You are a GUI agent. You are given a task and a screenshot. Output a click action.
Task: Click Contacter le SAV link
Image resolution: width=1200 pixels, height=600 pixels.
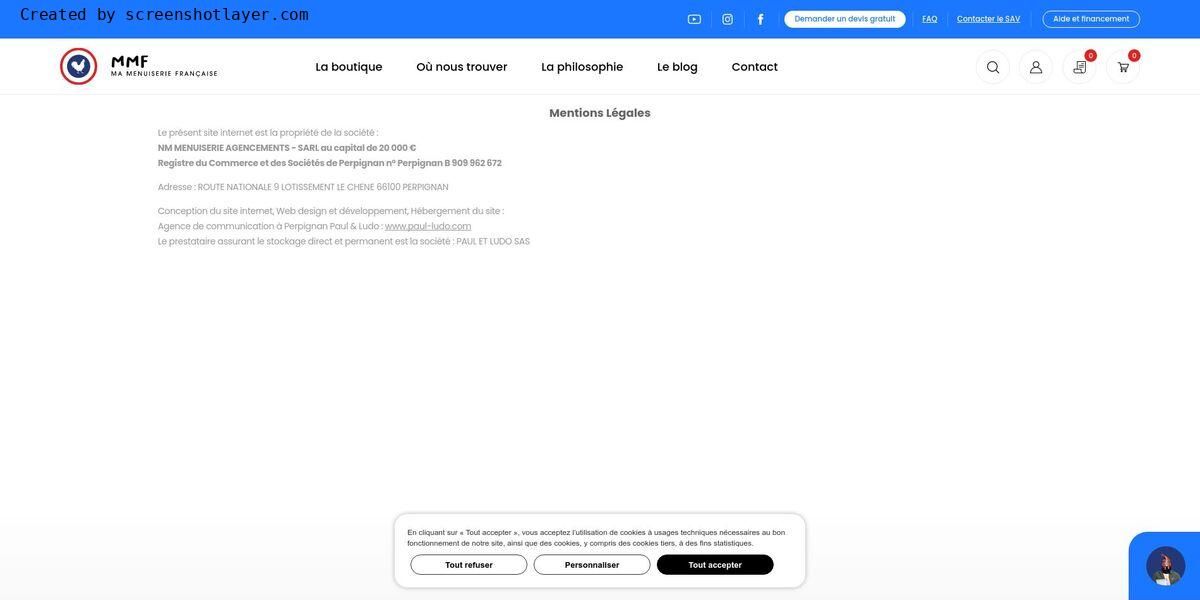pos(988,19)
